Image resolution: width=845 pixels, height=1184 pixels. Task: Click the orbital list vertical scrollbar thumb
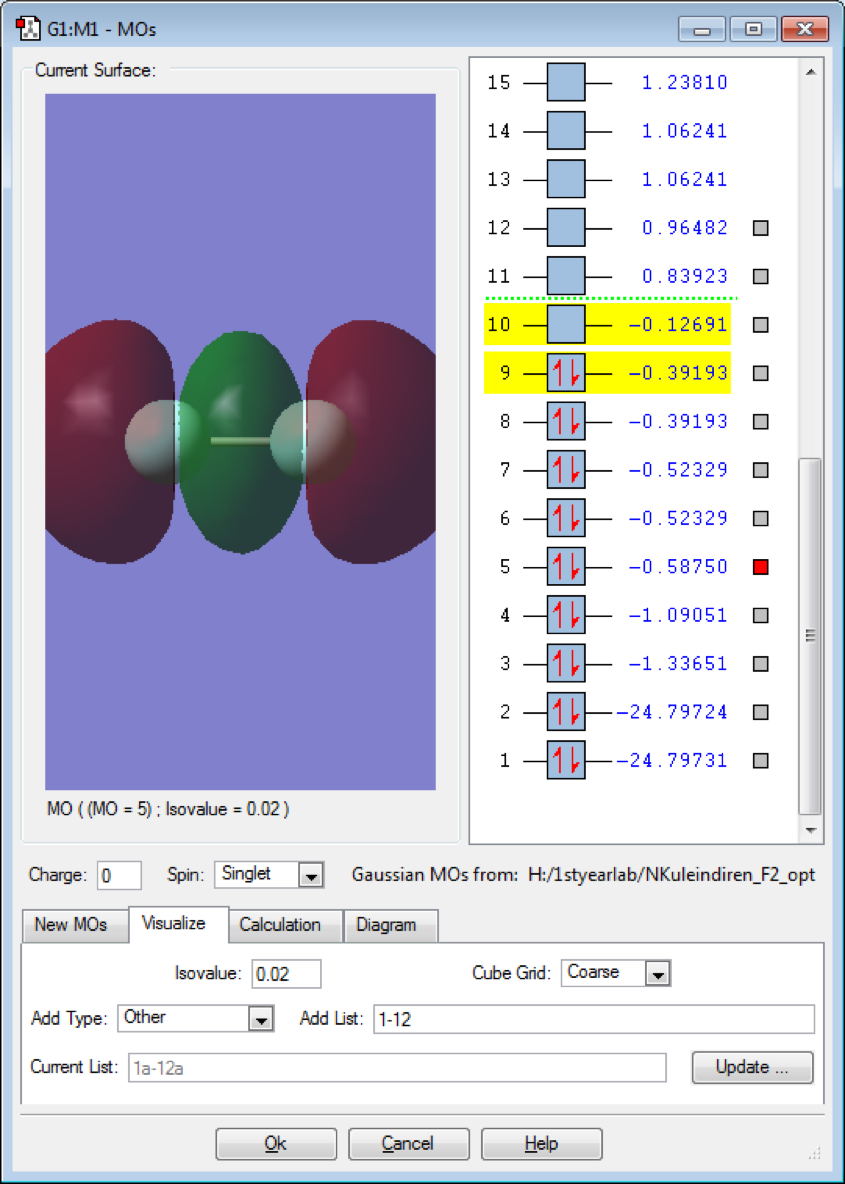click(x=810, y=635)
